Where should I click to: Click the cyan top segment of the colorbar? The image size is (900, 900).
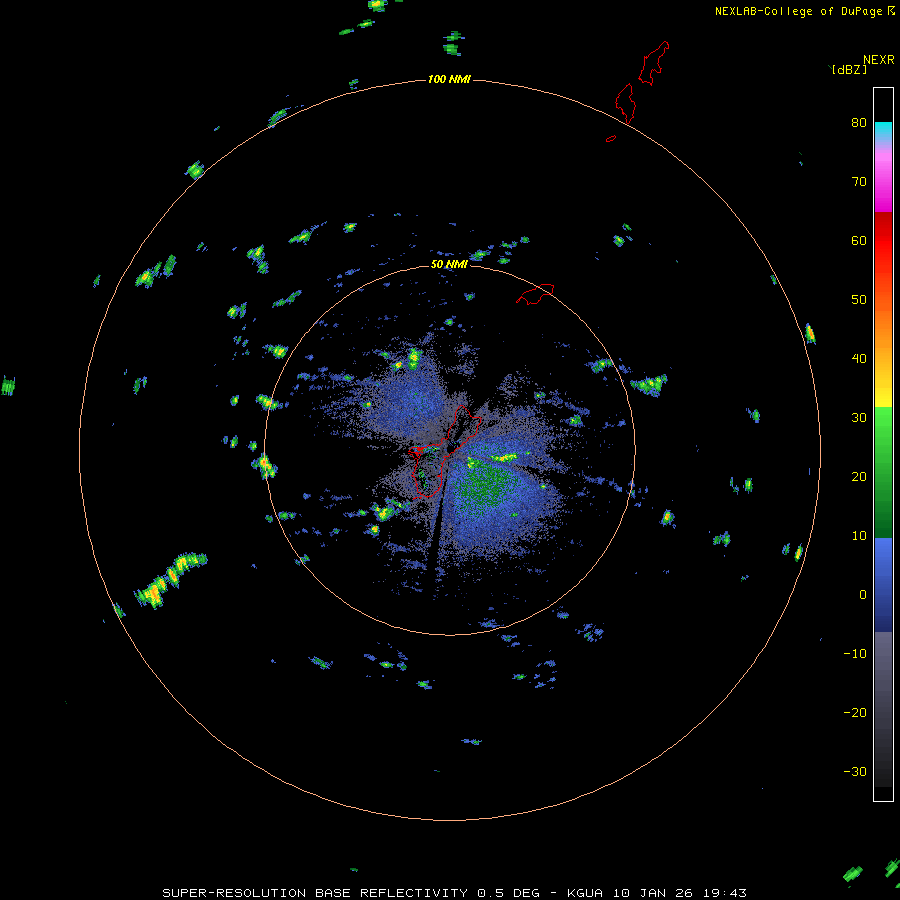tap(883, 131)
